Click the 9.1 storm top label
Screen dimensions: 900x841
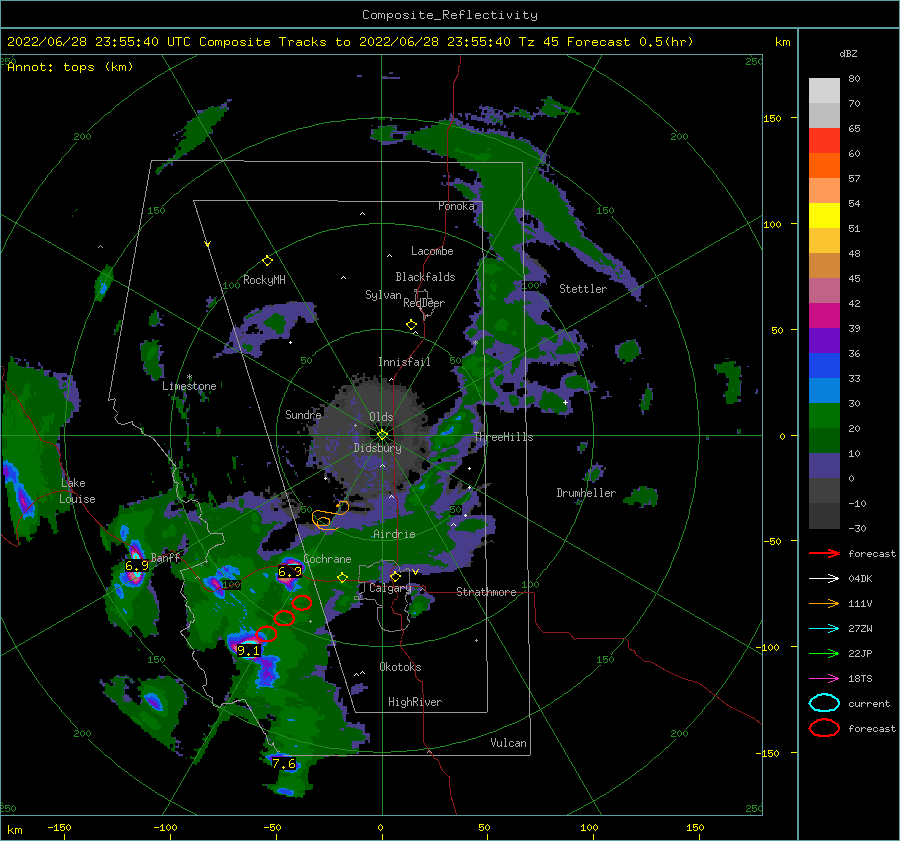[x=249, y=650]
